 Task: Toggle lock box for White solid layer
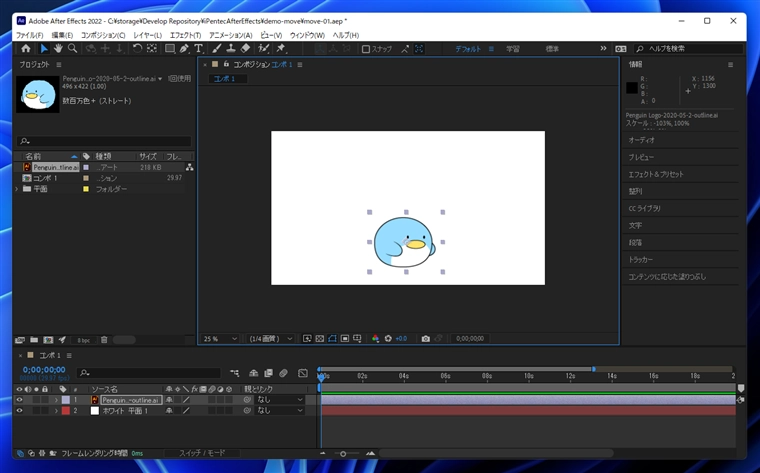point(45,410)
